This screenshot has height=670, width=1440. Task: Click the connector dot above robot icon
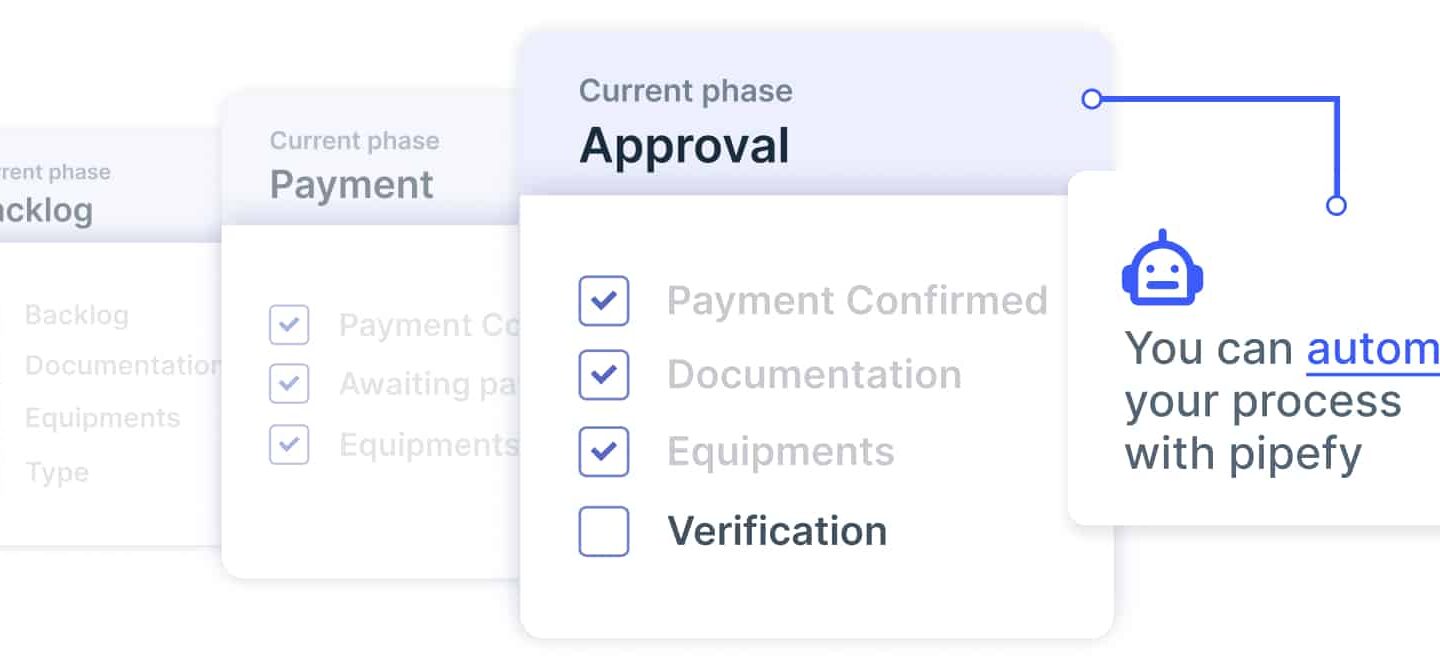[1336, 206]
